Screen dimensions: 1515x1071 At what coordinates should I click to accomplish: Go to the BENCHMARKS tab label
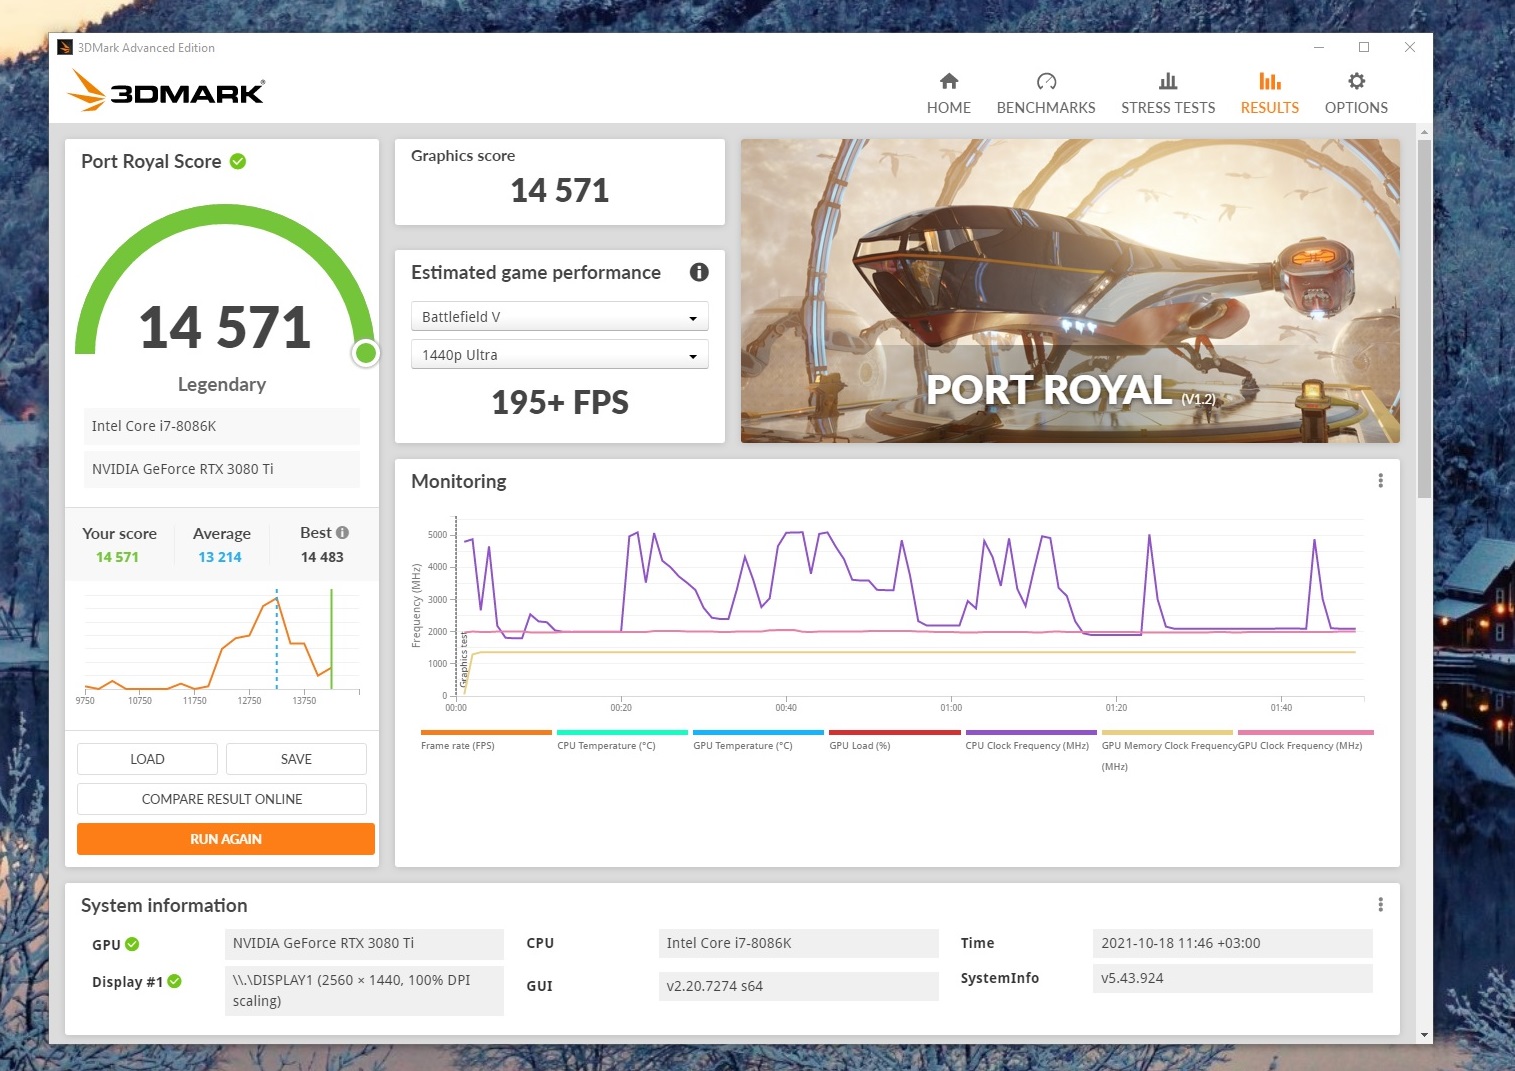click(x=1046, y=108)
